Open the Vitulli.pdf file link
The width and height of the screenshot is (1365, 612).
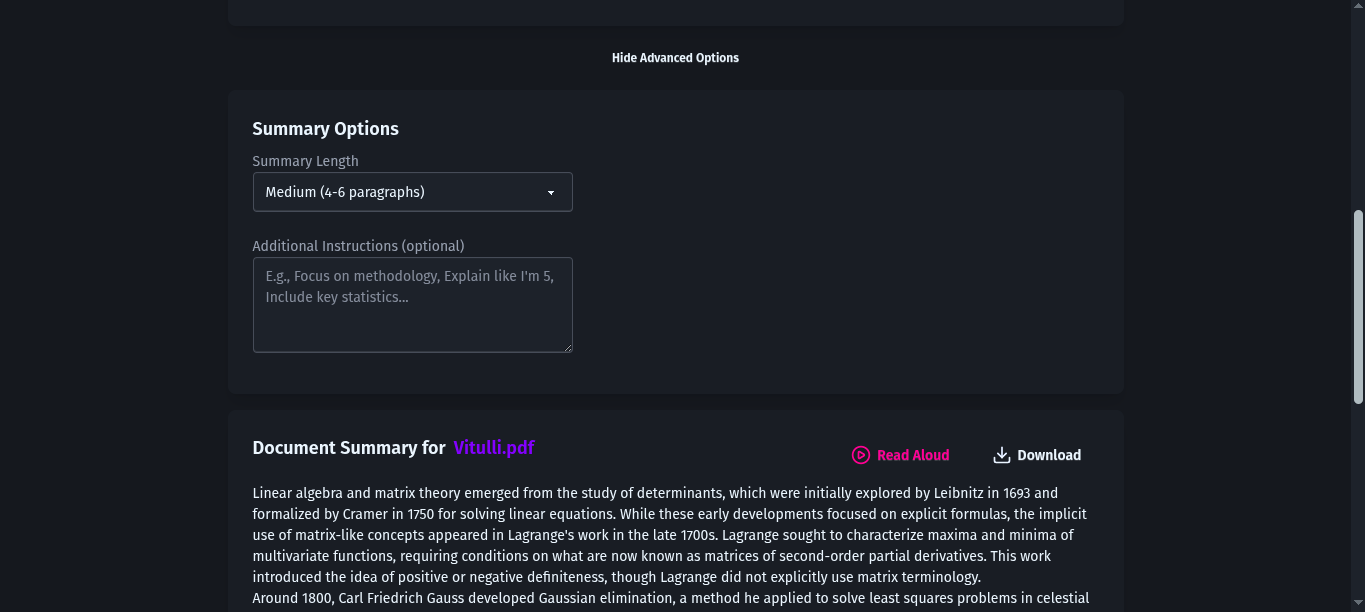493,447
